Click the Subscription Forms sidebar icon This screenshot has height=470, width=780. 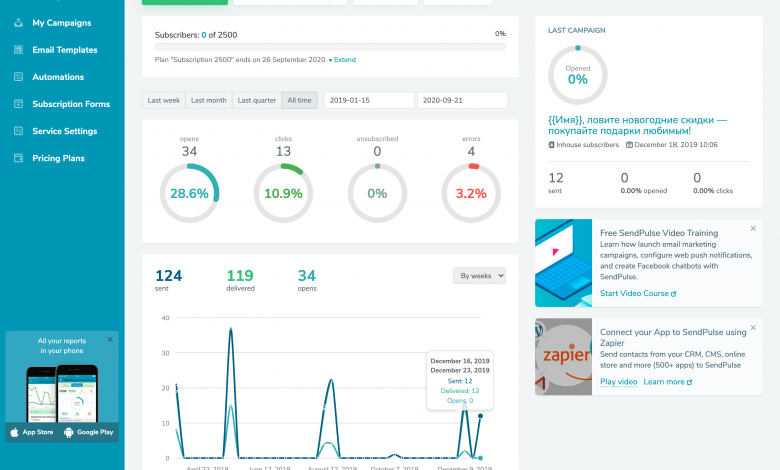tap(18, 103)
